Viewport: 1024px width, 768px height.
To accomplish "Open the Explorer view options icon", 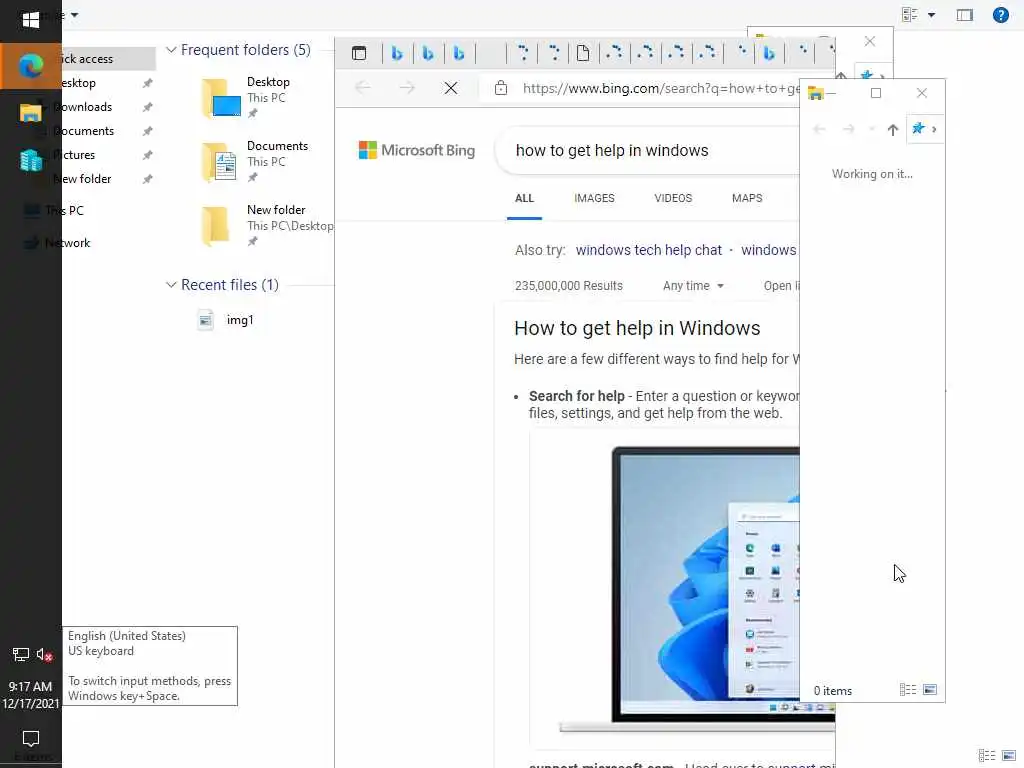I will 910,14.
